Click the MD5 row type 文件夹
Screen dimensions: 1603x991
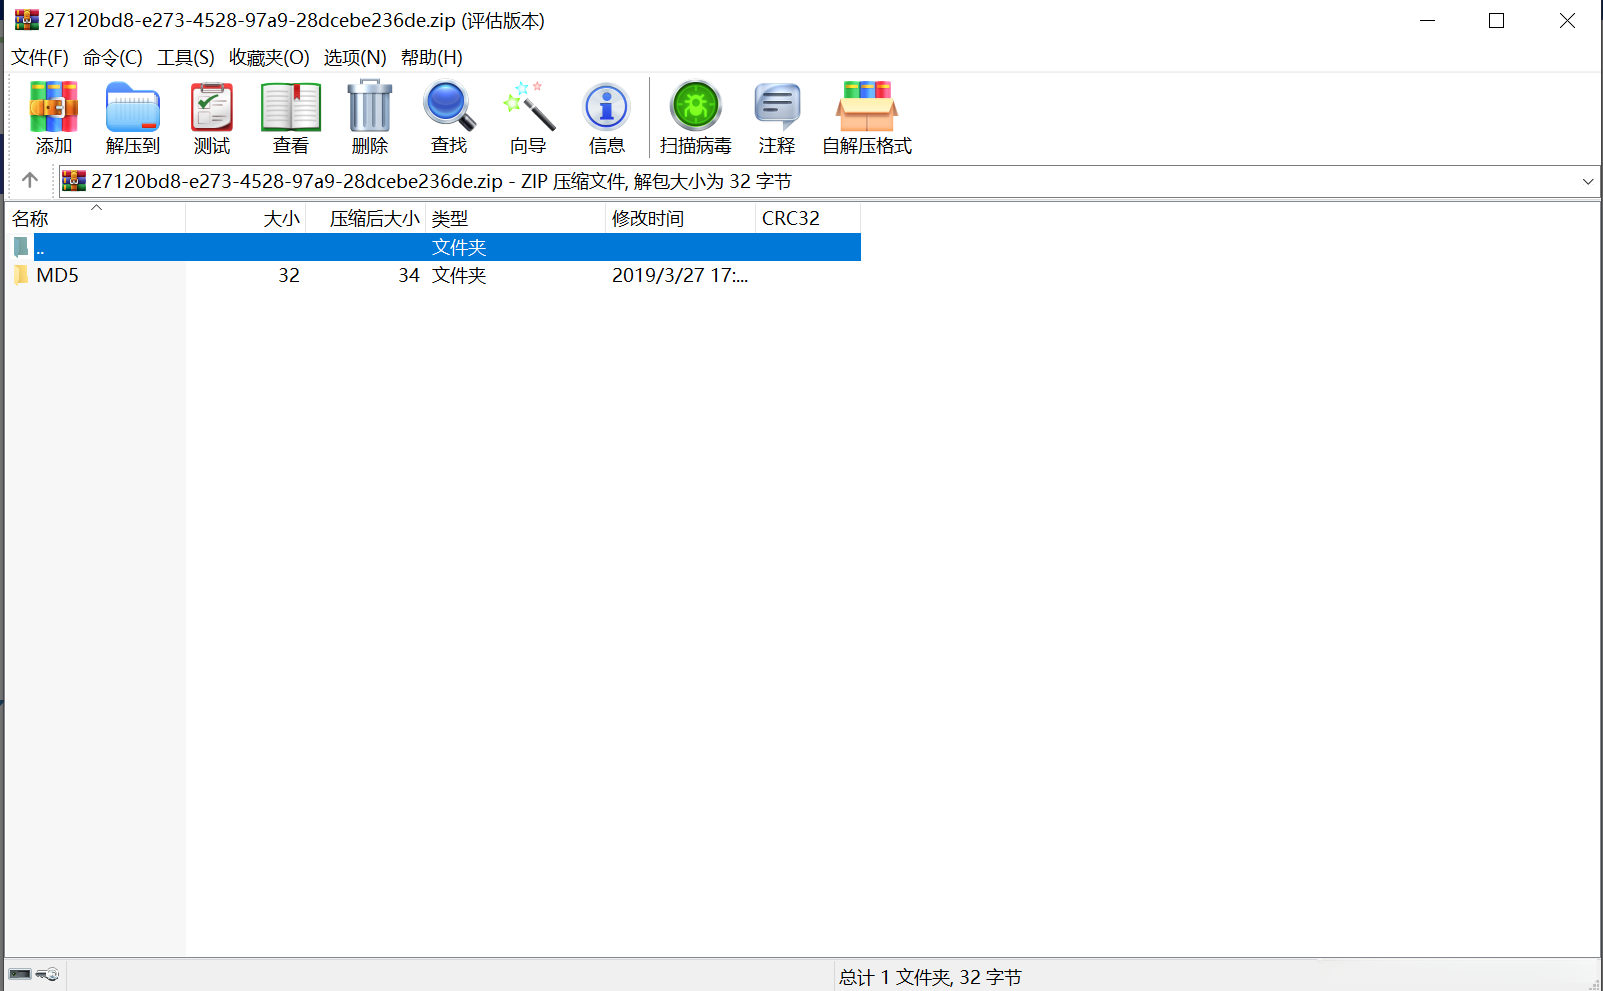coord(459,275)
